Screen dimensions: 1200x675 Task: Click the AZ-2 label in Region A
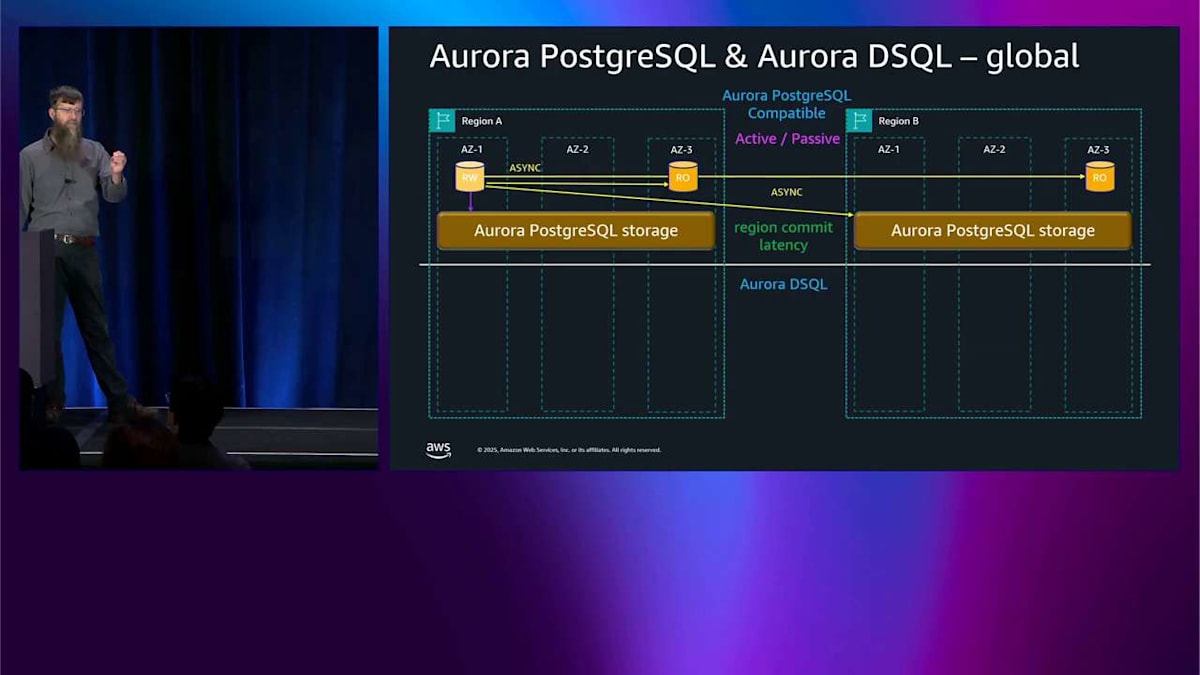577,149
